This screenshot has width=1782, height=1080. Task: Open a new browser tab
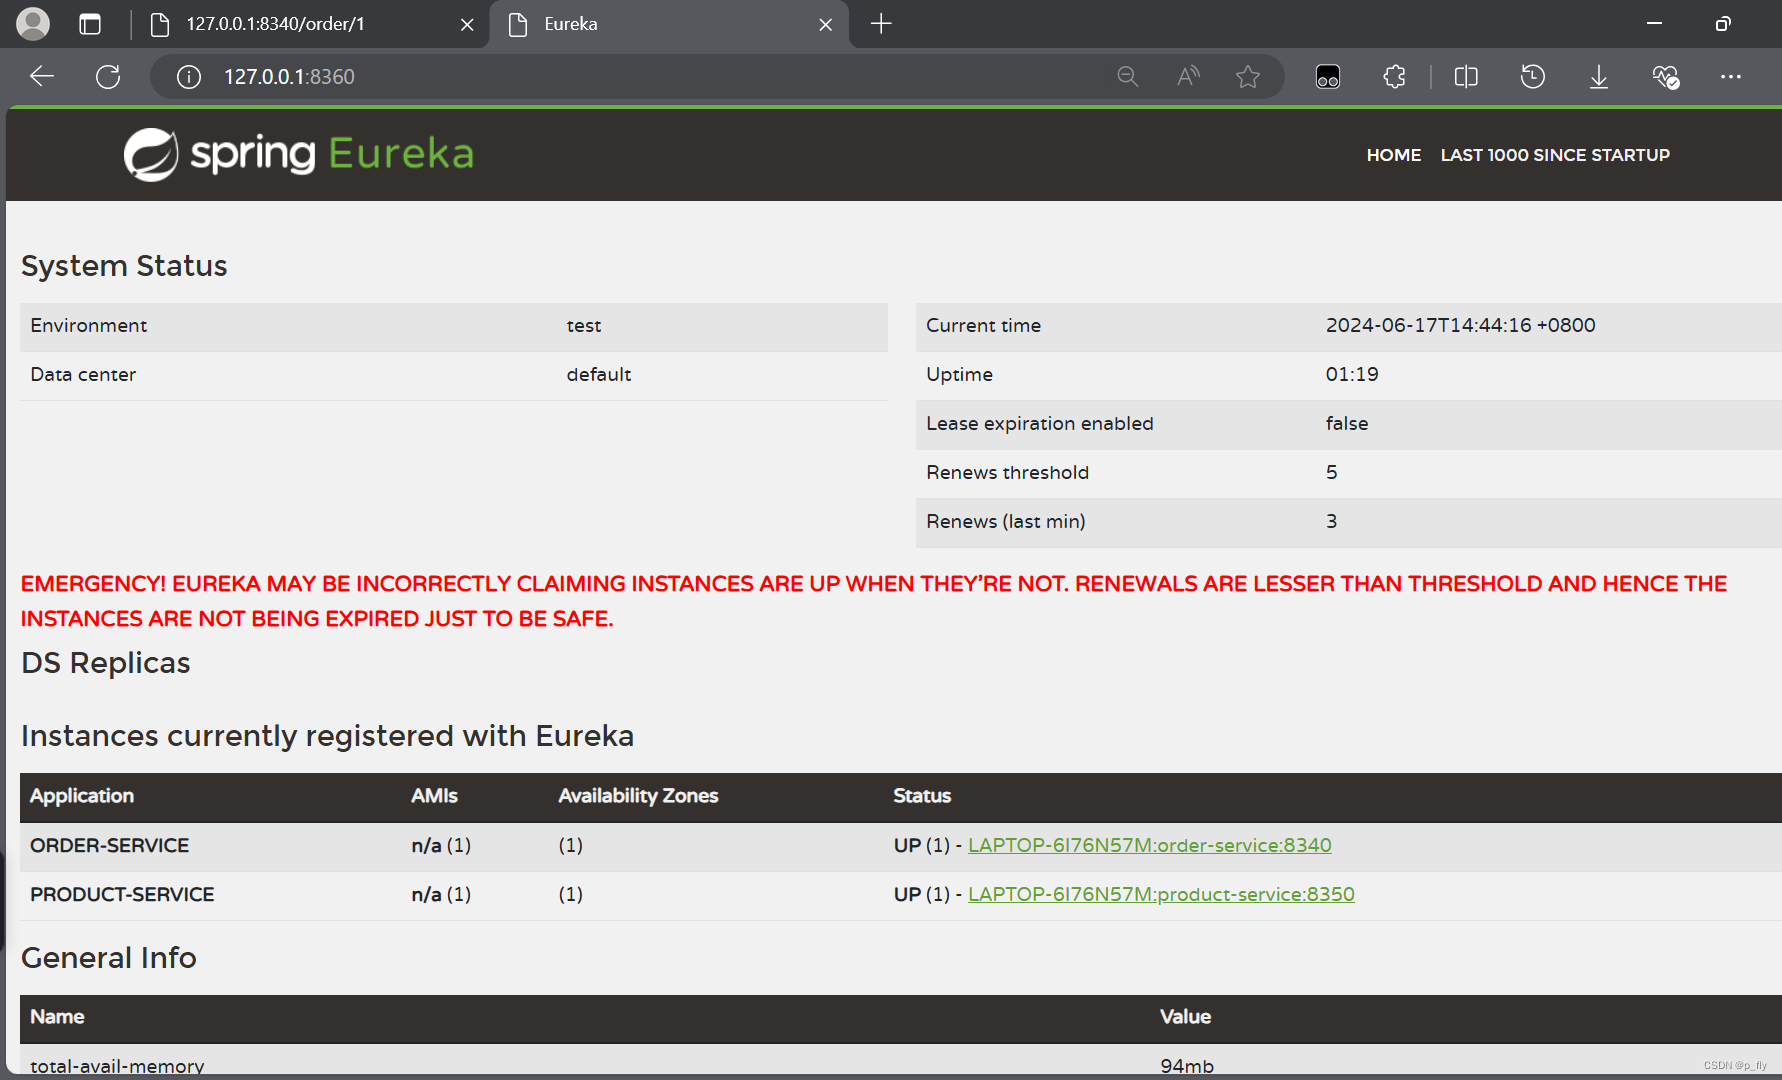[881, 24]
